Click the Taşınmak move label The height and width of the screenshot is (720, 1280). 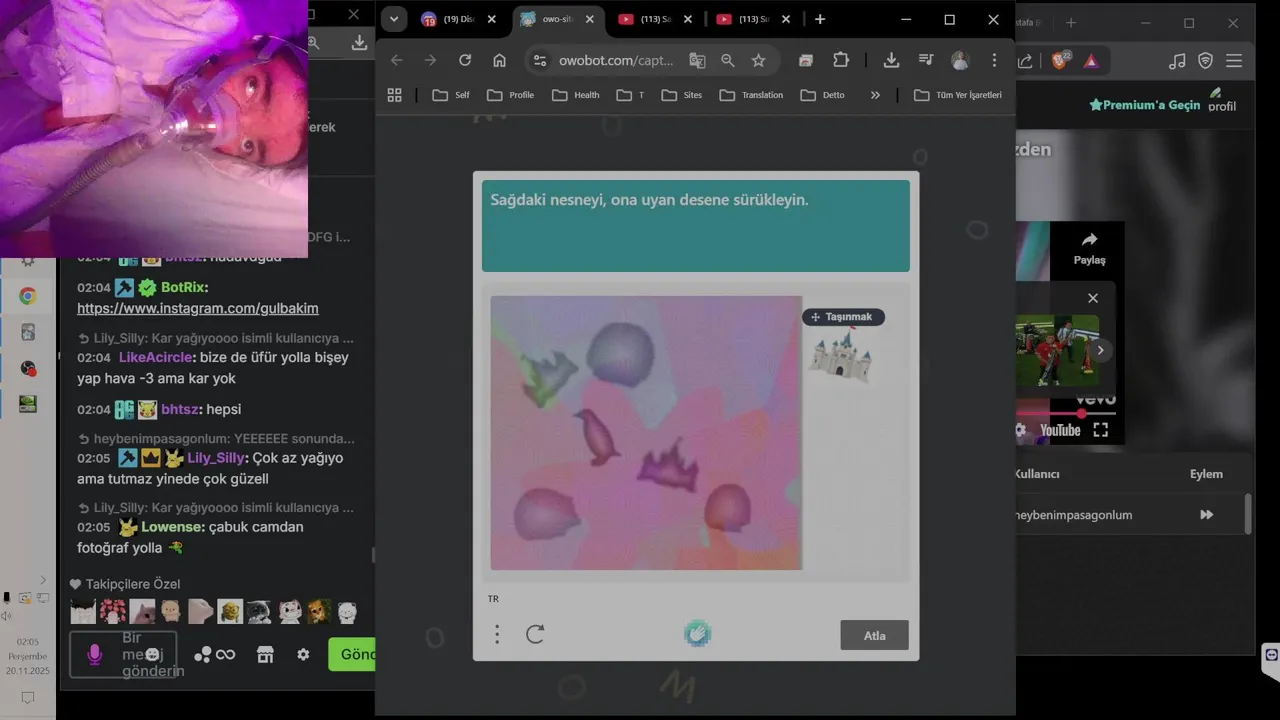[843, 317]
